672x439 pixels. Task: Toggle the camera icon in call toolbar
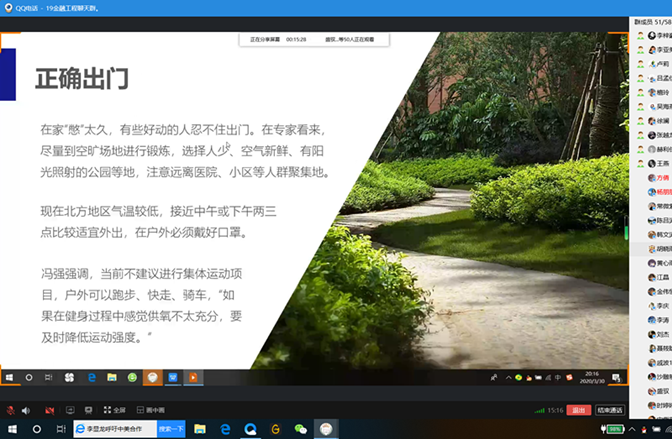coord(50,410)
